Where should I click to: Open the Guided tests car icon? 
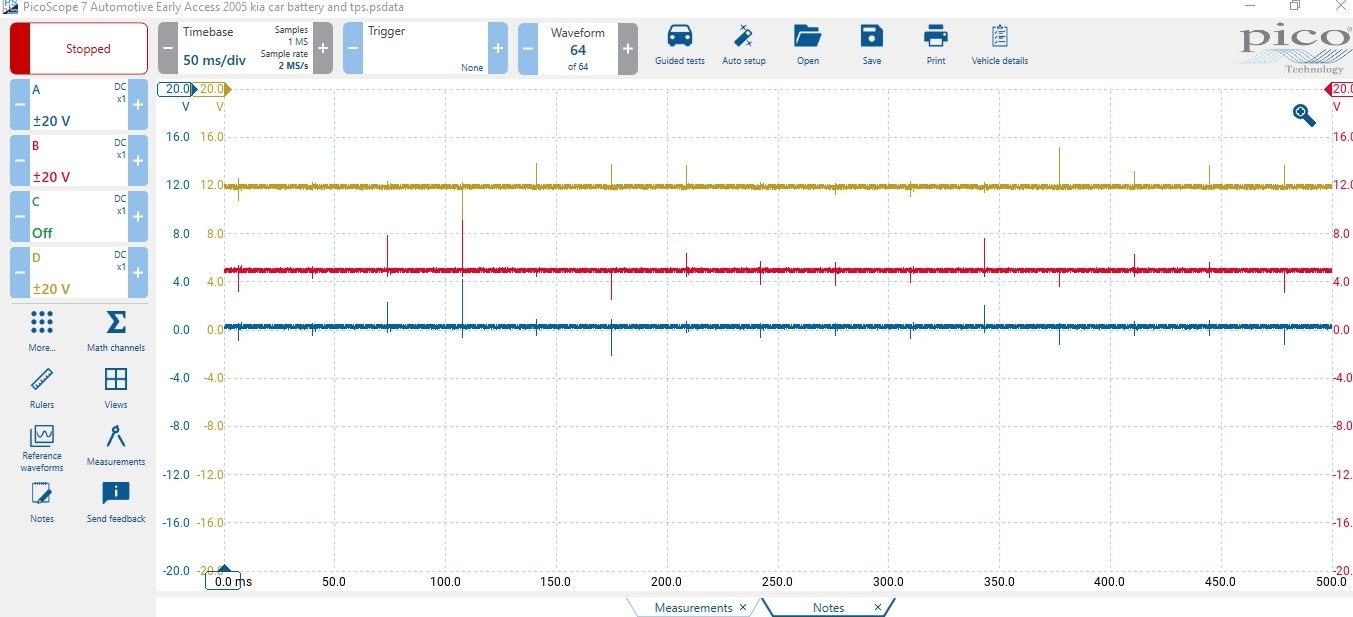click(679, 38)
